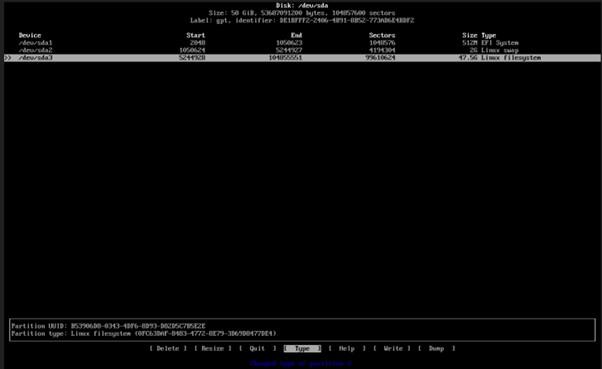Select the Quit menu option
The image size is (602, 369).
pos(258,348)
